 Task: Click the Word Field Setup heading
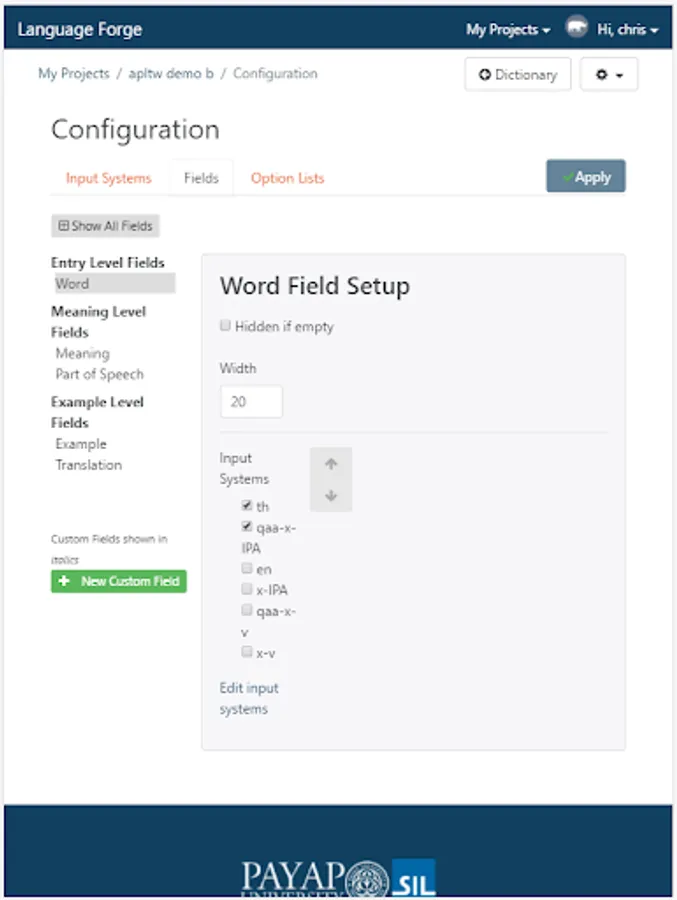coord(315,285)
